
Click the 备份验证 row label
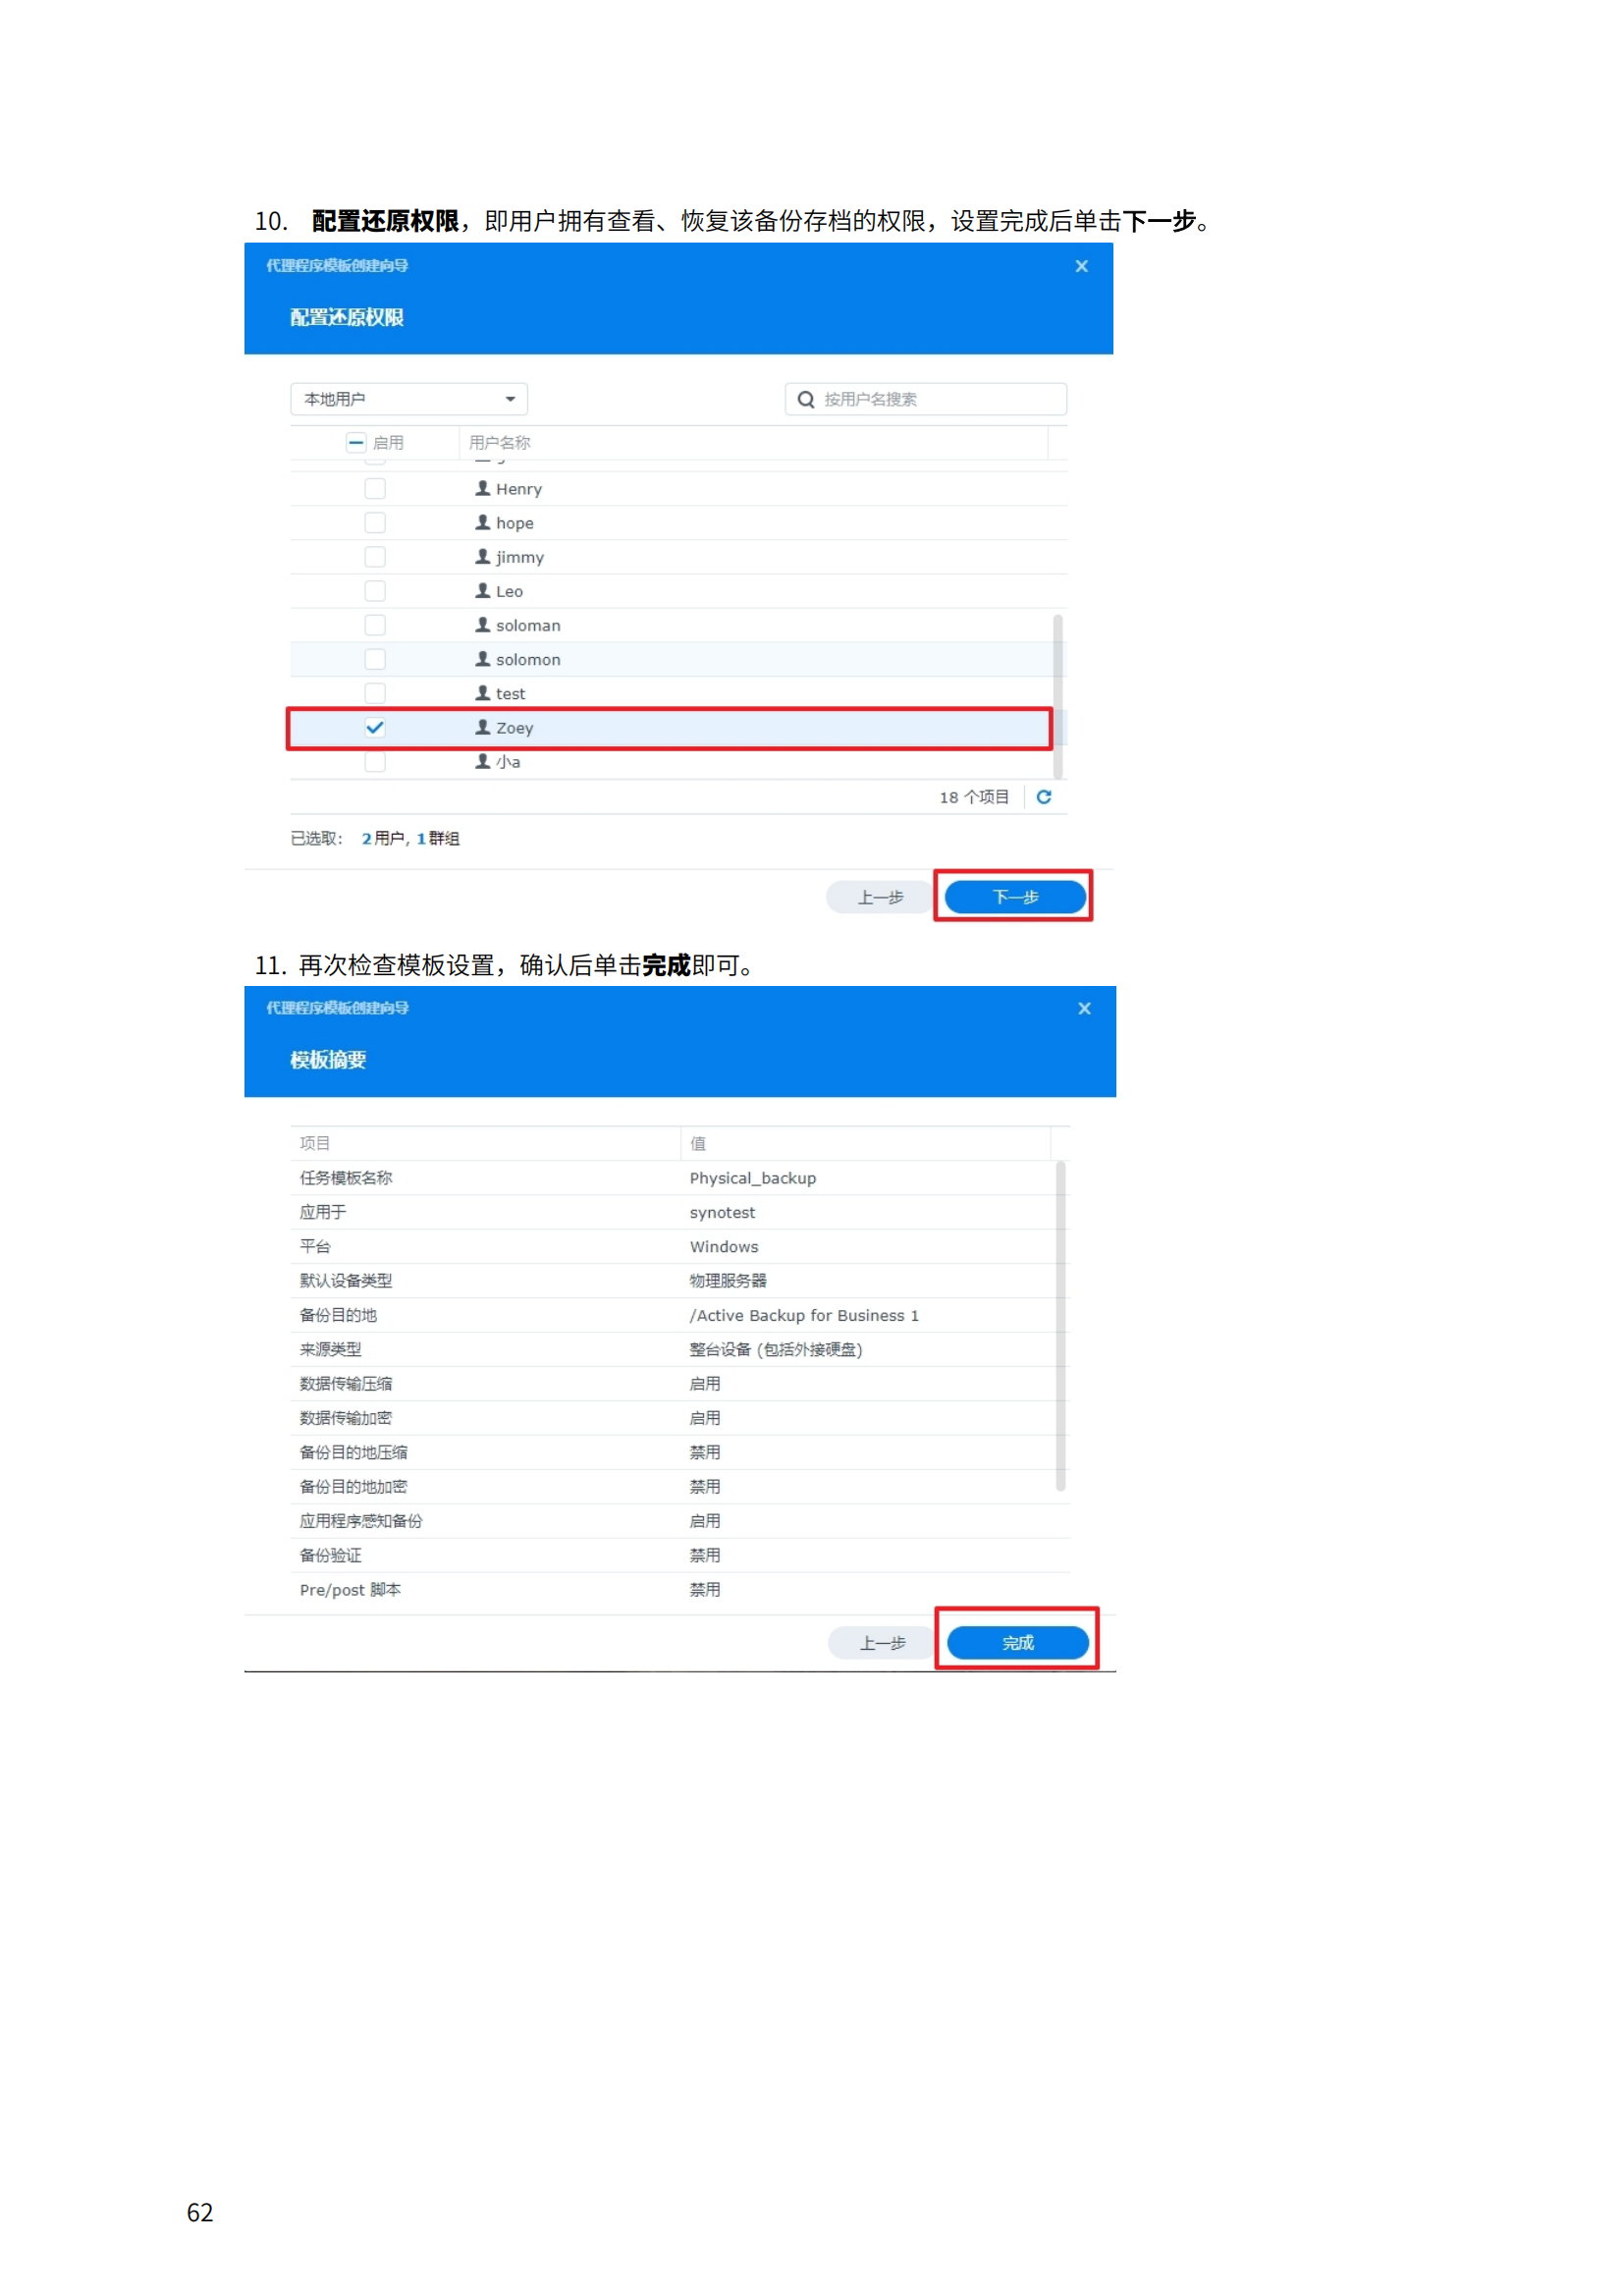(x=331, y=1555)
